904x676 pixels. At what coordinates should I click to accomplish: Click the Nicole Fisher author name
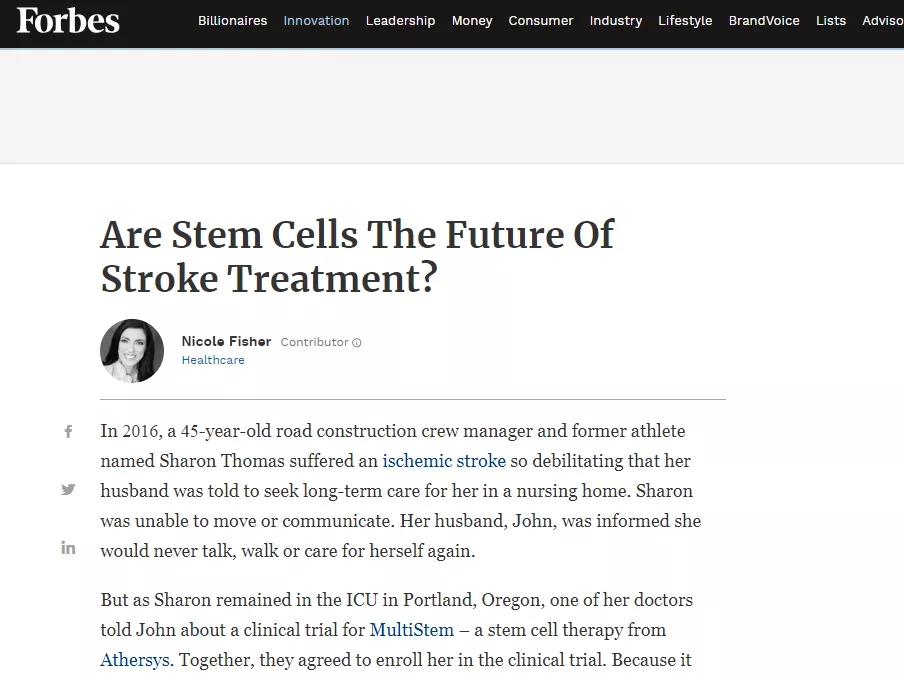pyautogui.click(x=226, y=342)
